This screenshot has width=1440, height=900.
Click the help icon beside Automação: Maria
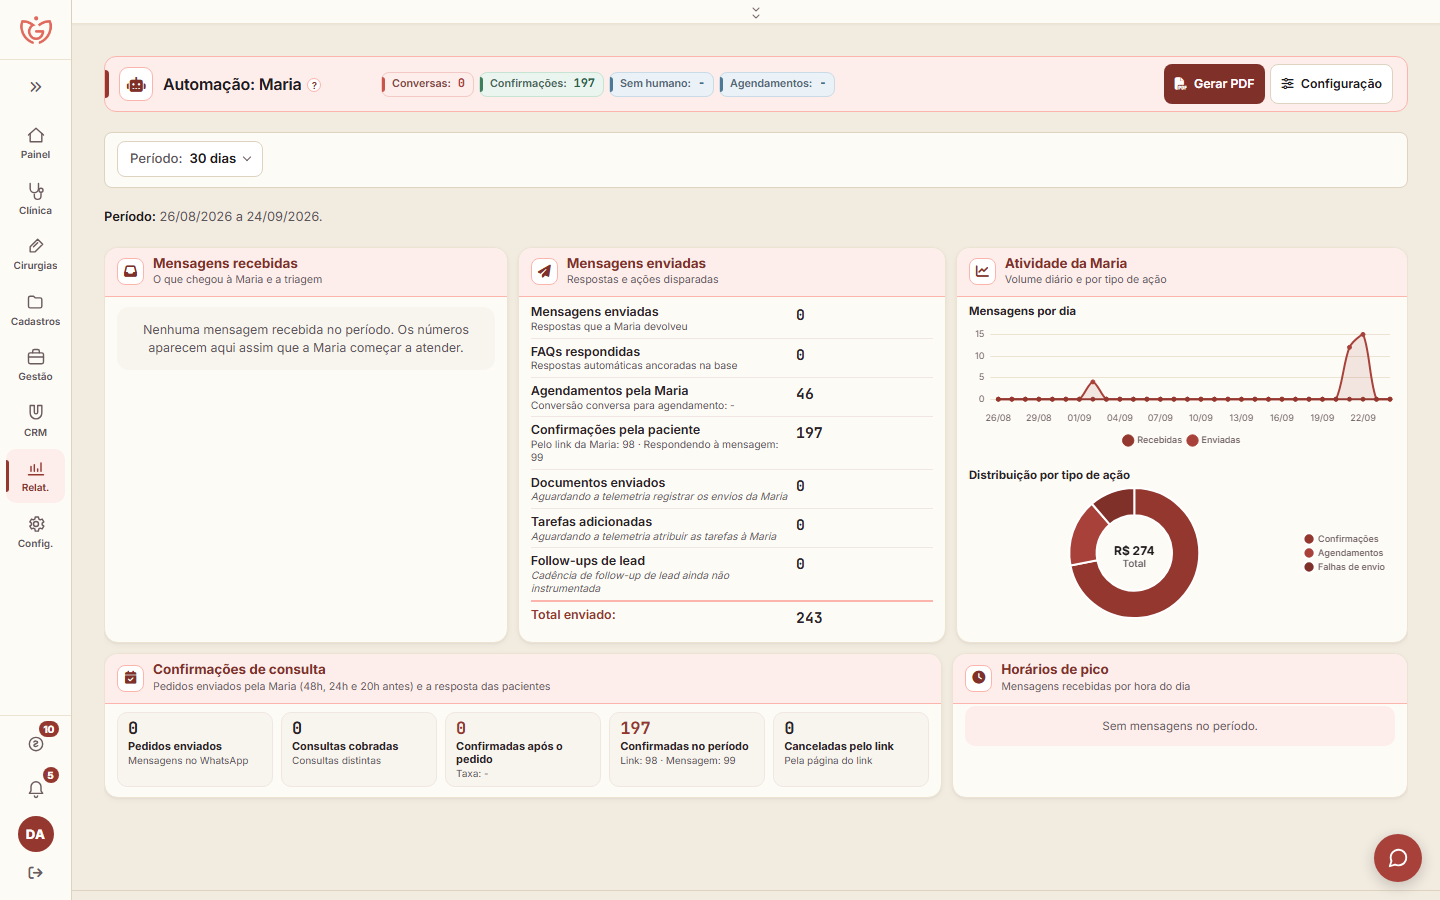(314, 85)
